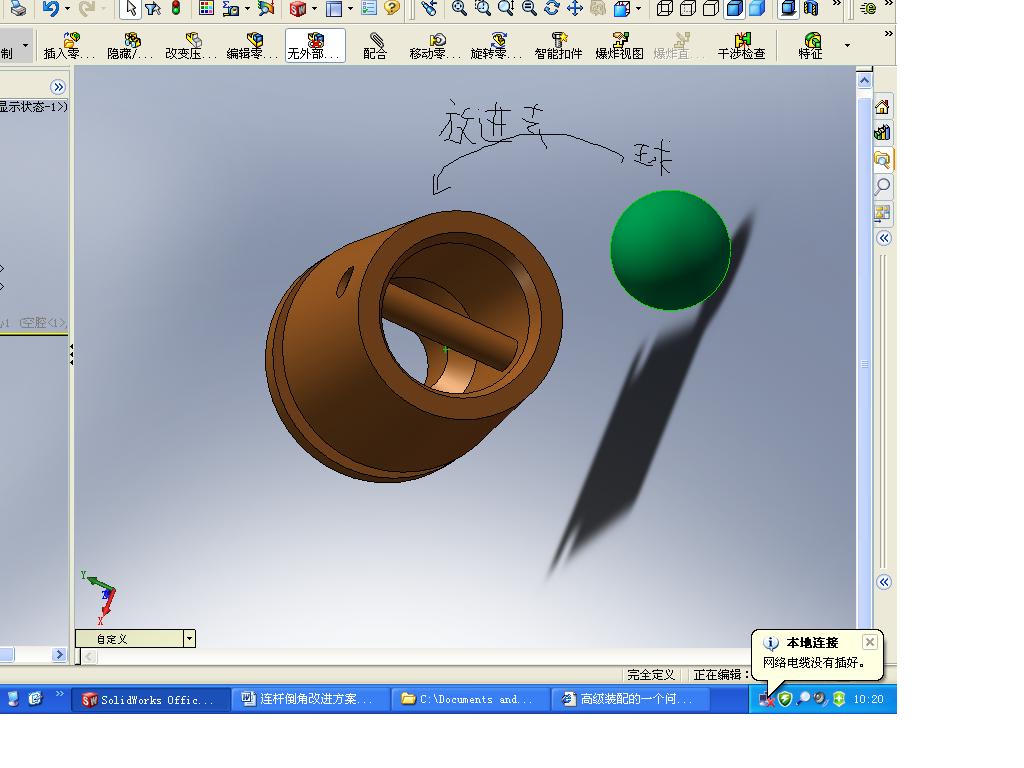This screenshot has height=768, width=1024.
Task: Expand the view orientation dropdown arrow
Action: tap(638, 8)
